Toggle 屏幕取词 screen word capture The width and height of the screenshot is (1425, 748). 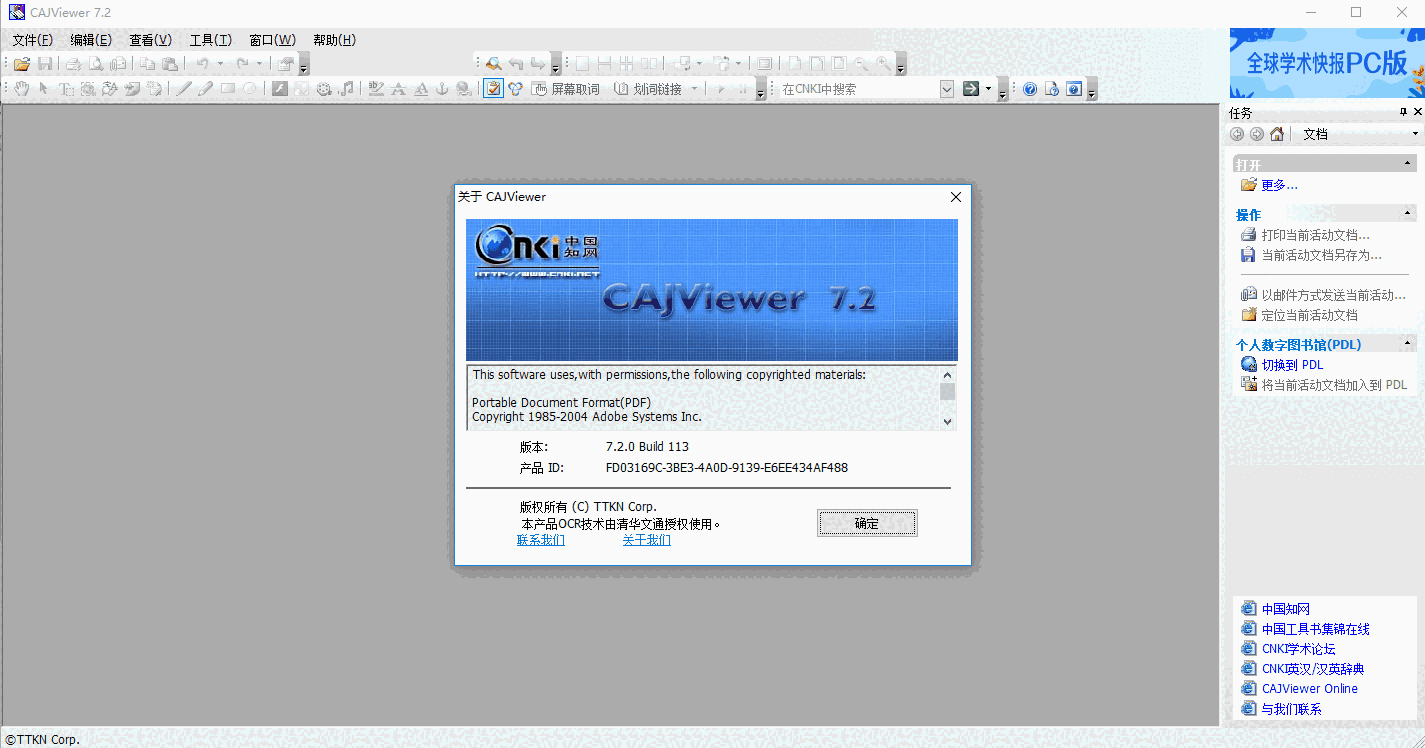click(566, 89)
